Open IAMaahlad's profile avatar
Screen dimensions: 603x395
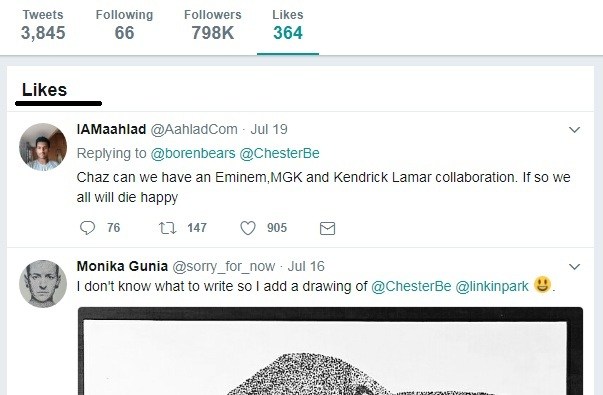[43, 147]
